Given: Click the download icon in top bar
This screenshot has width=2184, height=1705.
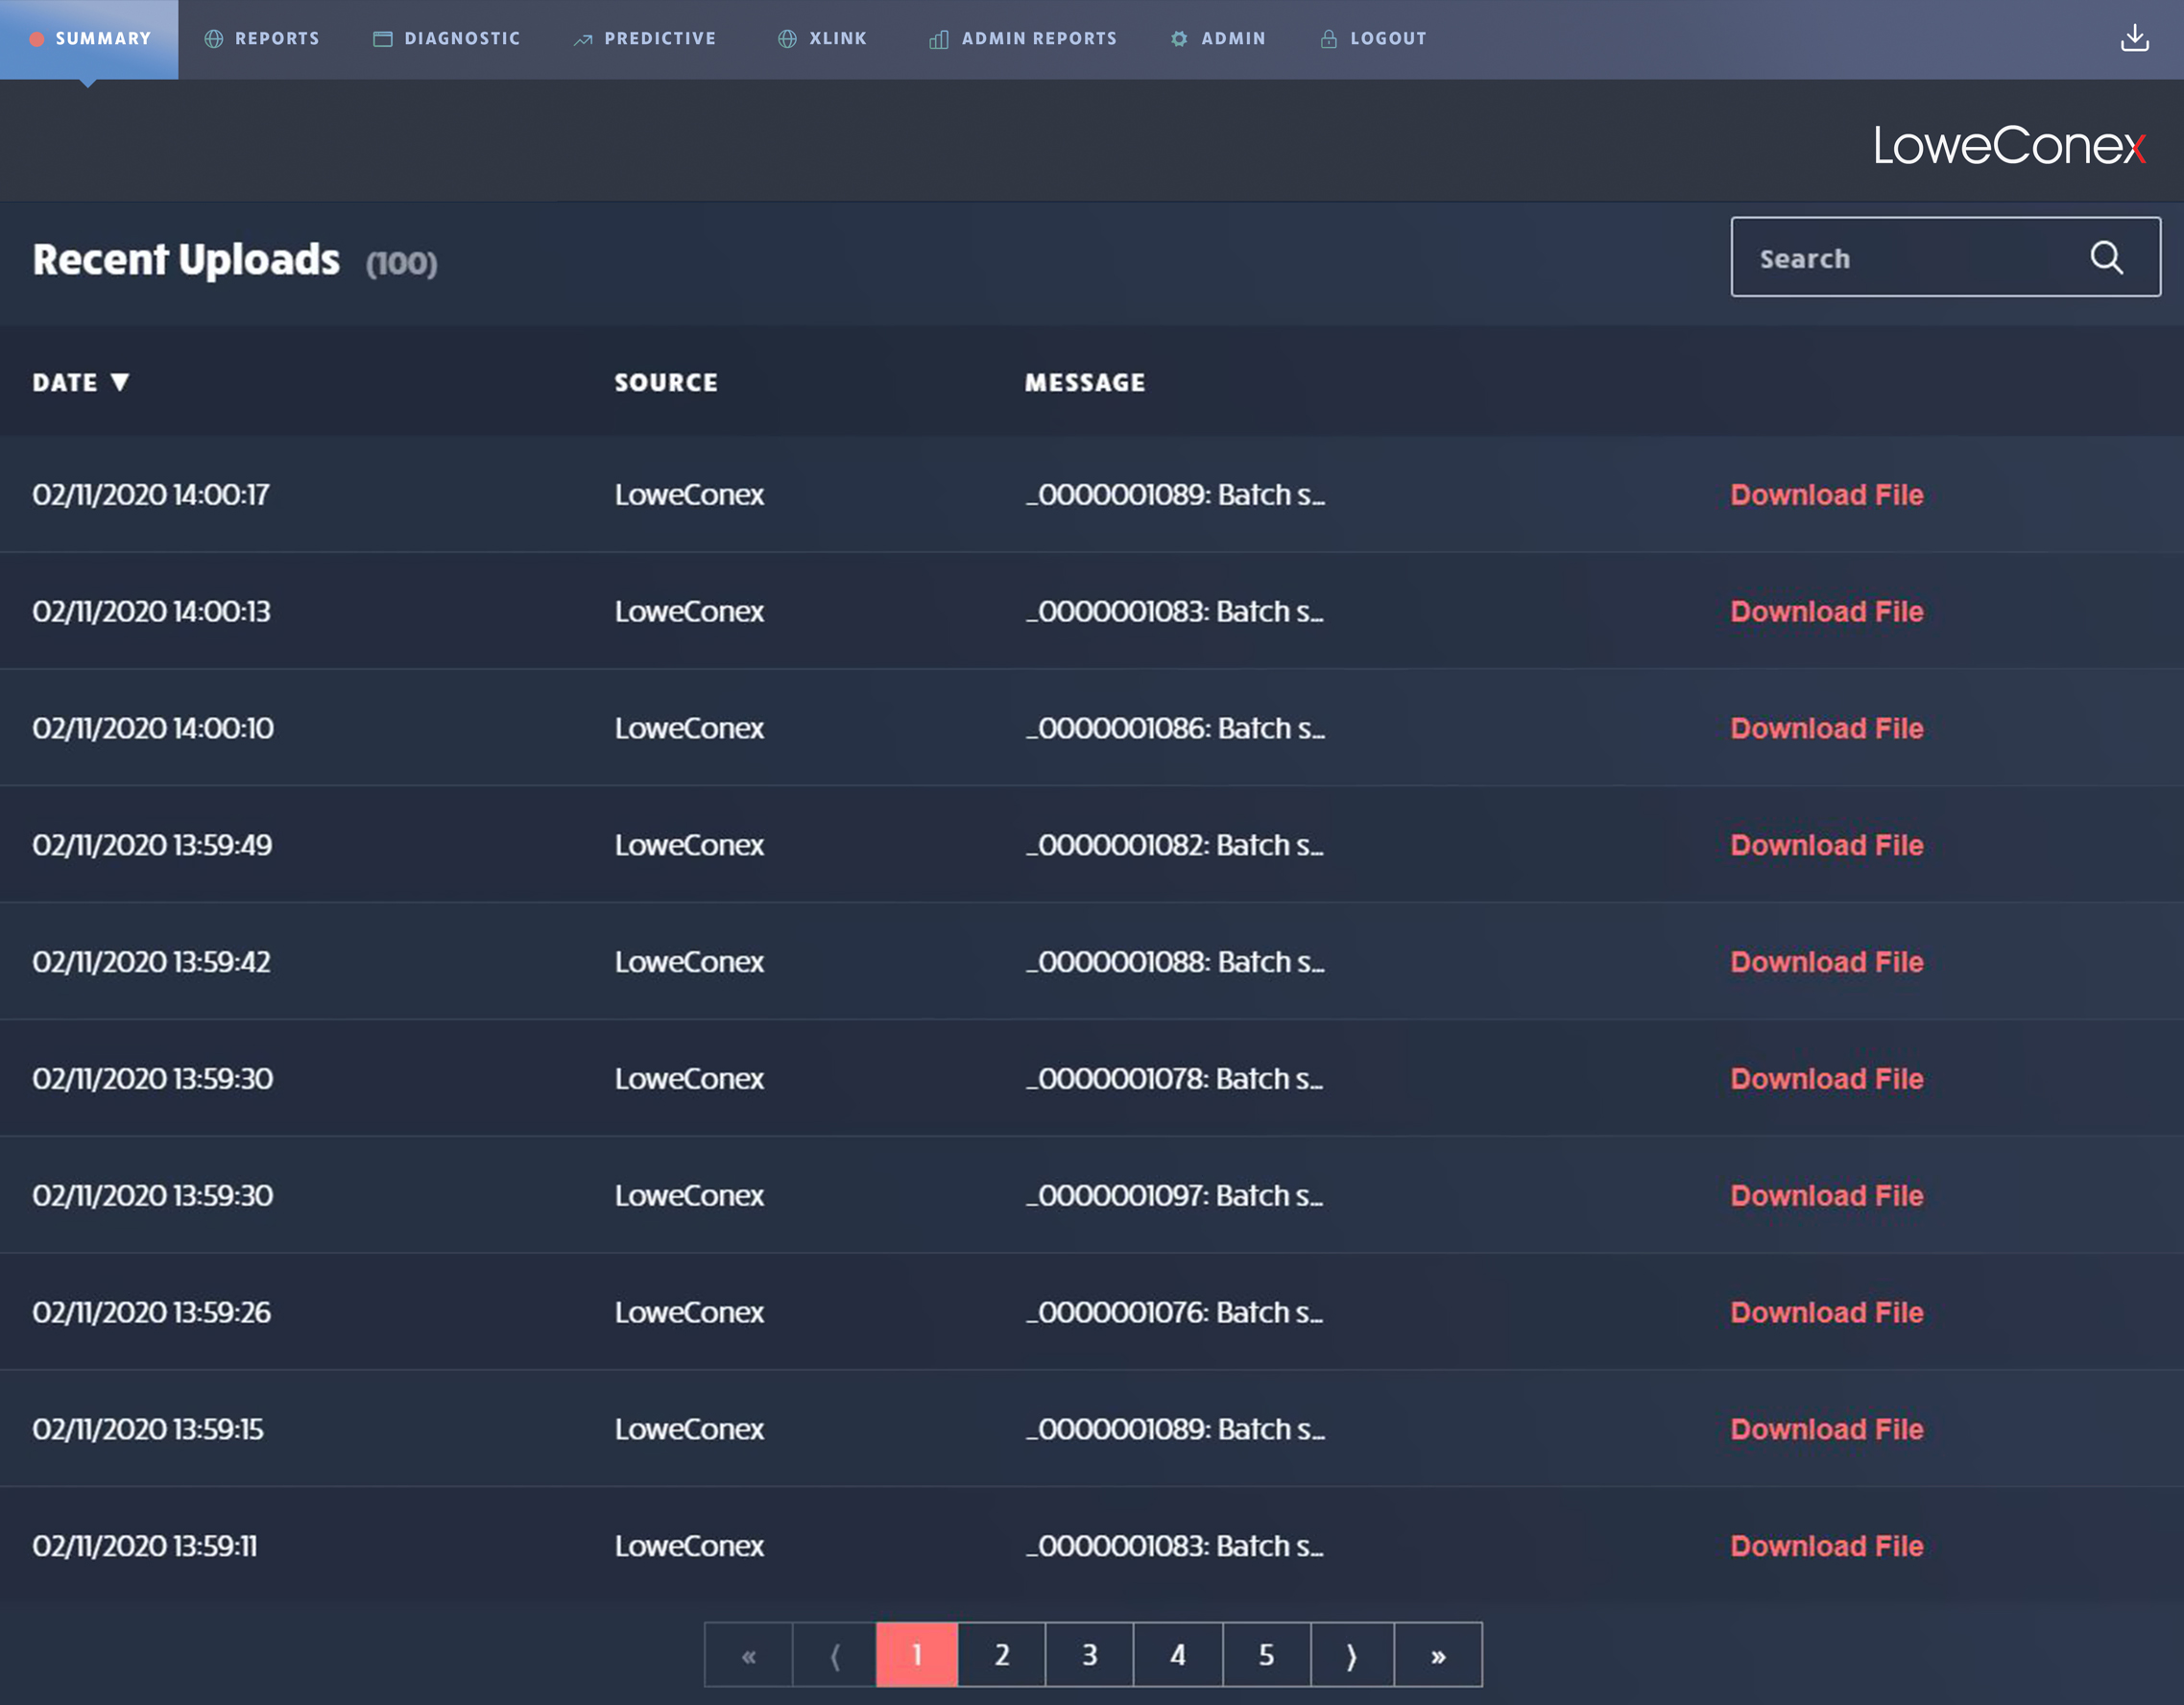Looking at the screenshot, I should click(x=2134, y=38).
